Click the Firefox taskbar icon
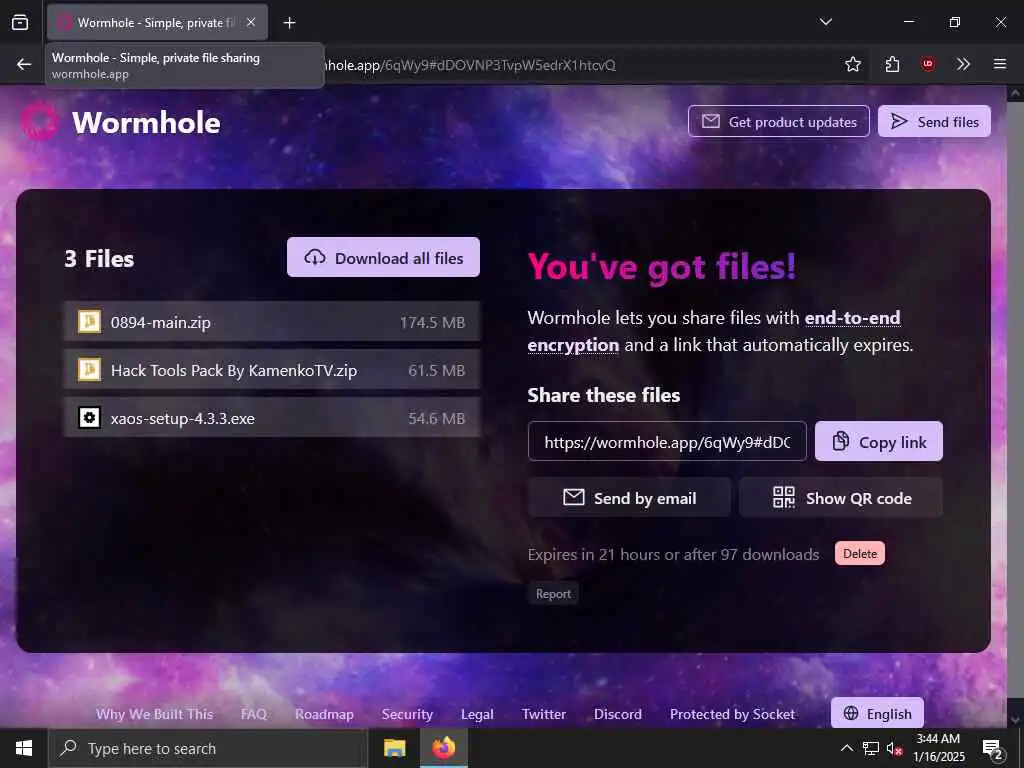Image resolution: width=1024 pixels, height=768 pixels. (443, 748)
